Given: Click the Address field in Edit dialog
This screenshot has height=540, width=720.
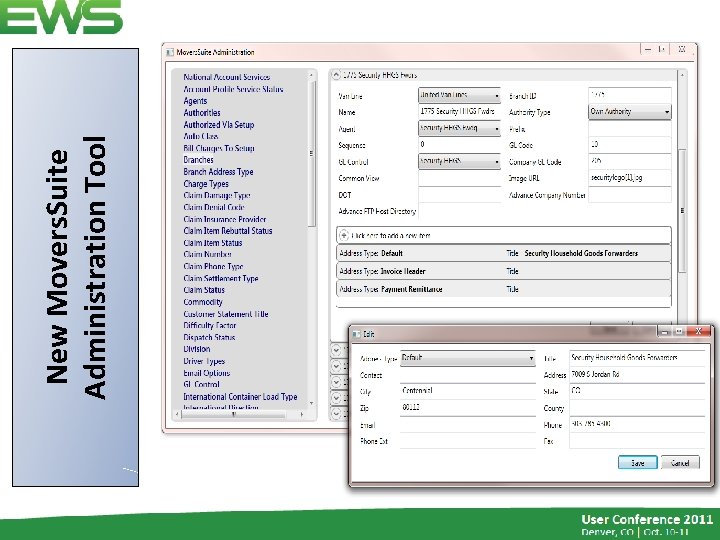Looking at the screenshot, I should pos(637,375).
